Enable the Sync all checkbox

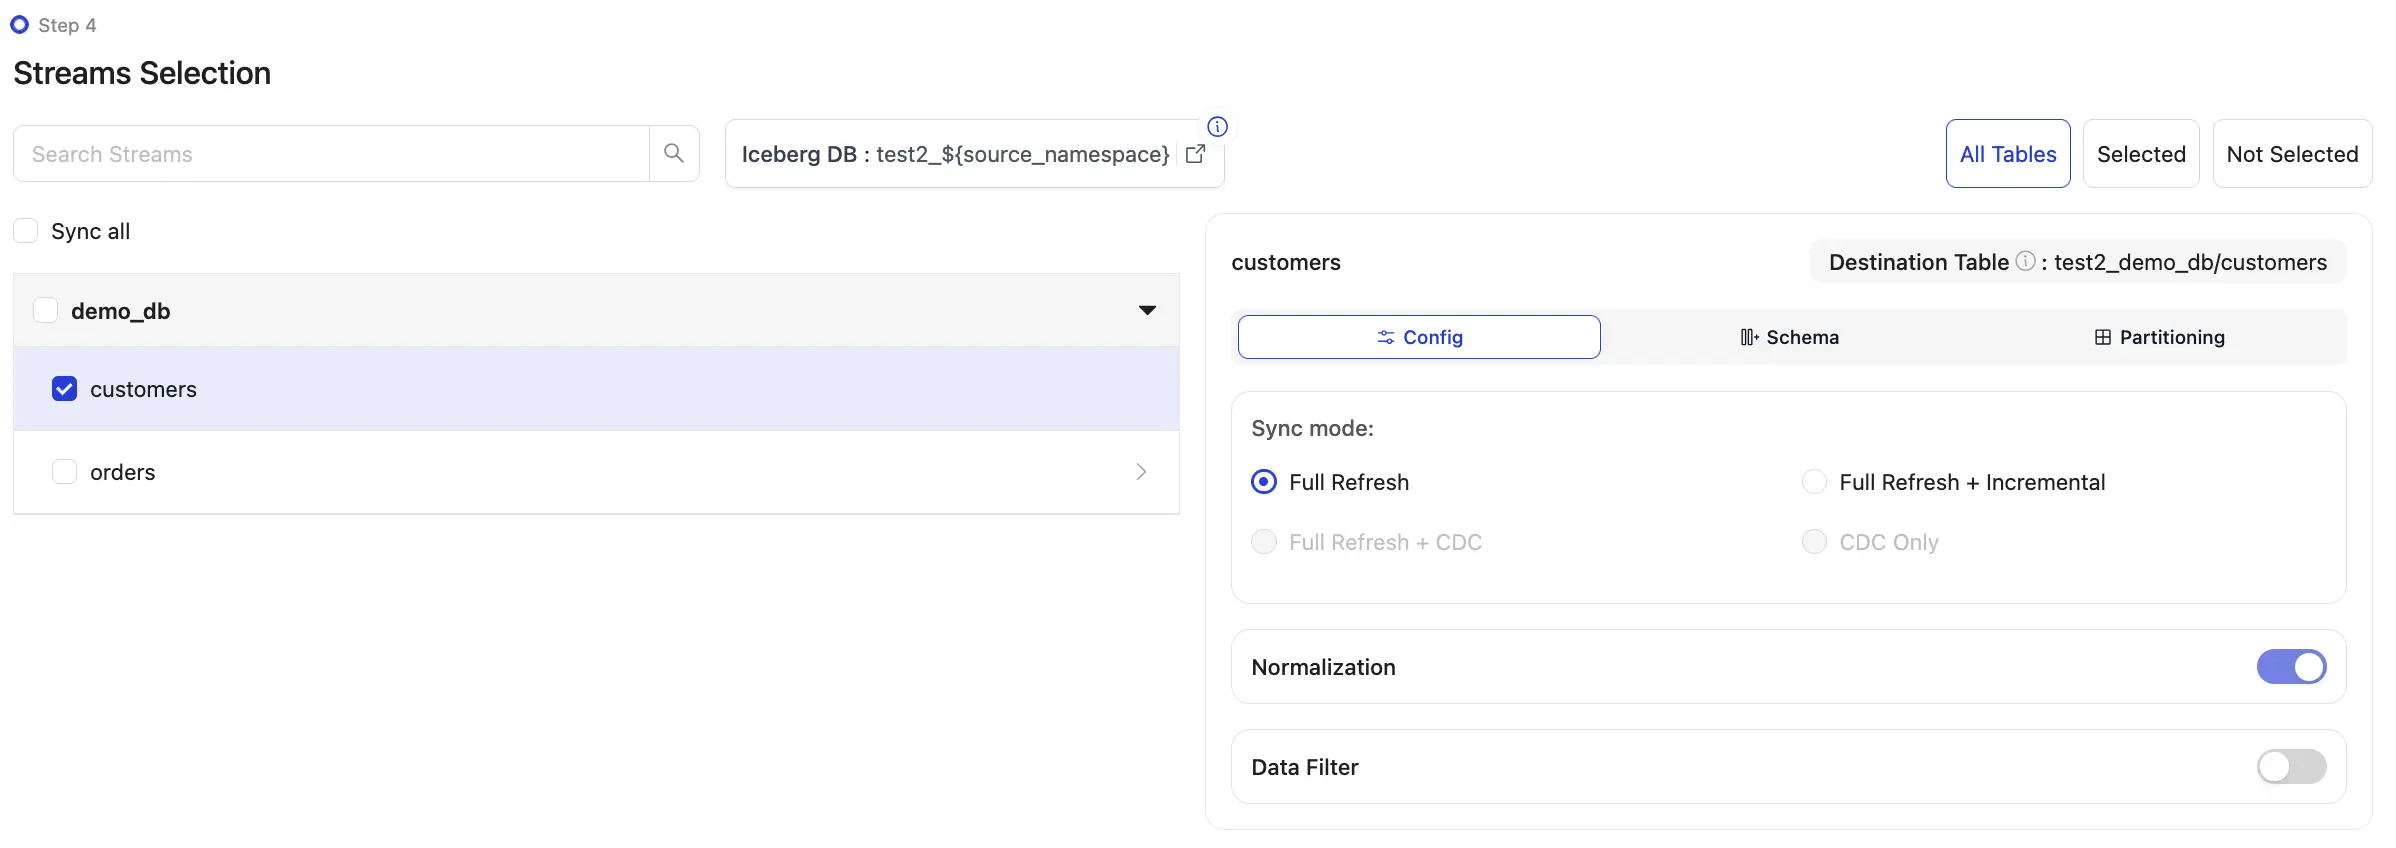coord(26,231)
